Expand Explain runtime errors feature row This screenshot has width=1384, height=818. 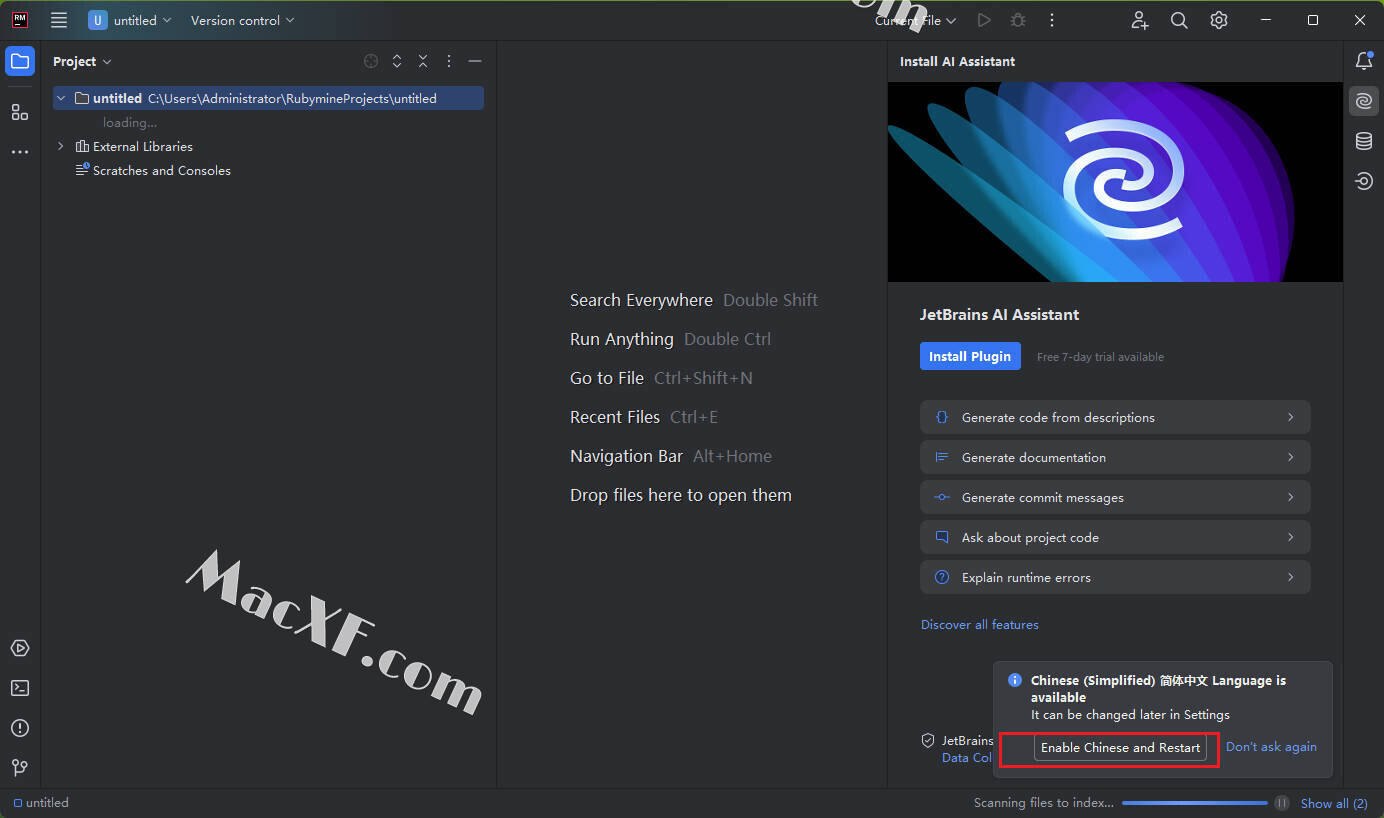pyautogui.click(x=1115, y=577)
